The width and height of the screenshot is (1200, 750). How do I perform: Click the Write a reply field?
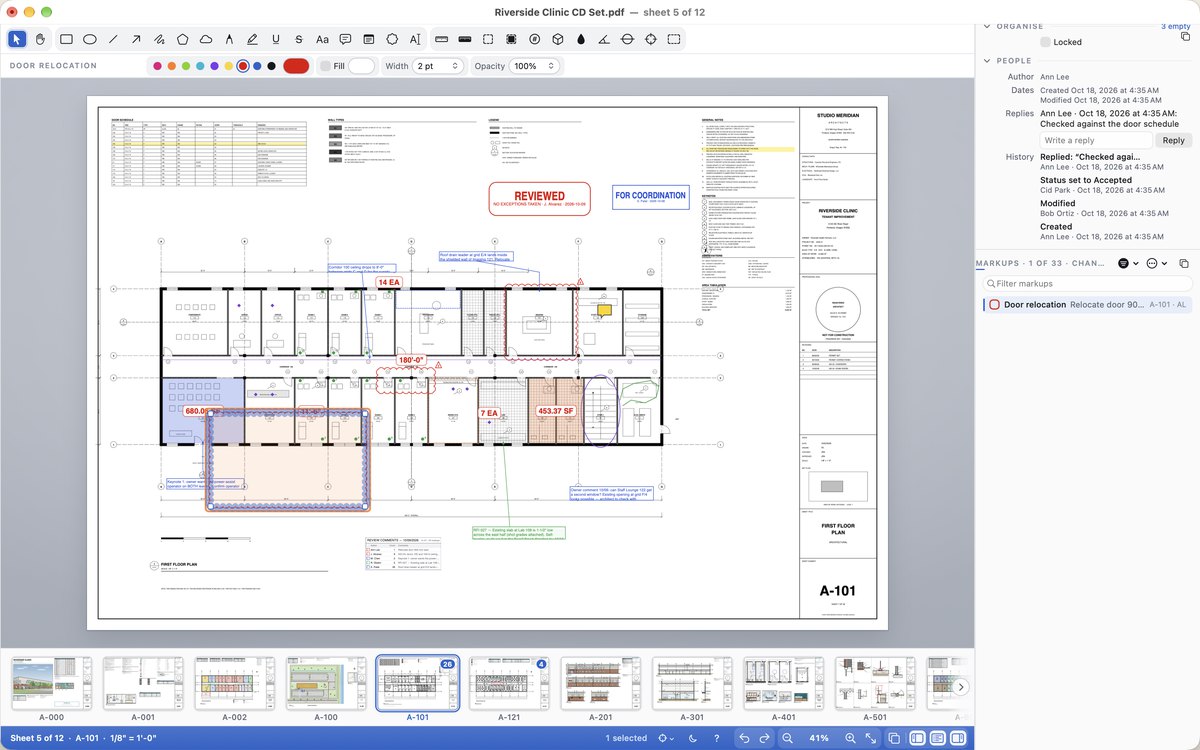coord(1096,141)
